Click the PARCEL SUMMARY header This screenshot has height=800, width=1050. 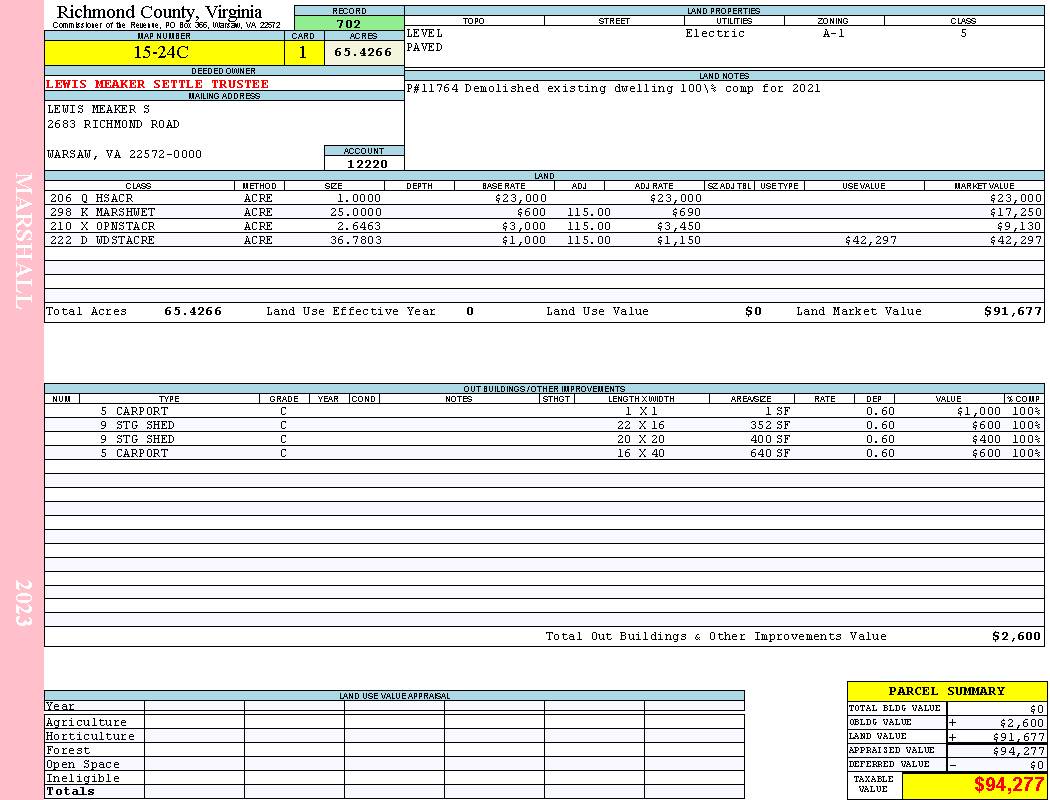[947, 692]
